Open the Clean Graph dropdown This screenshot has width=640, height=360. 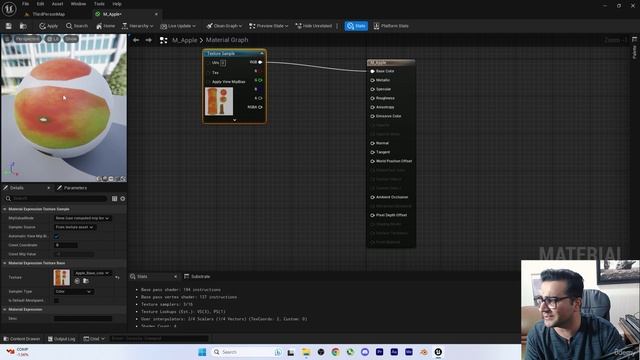point(224,26)
